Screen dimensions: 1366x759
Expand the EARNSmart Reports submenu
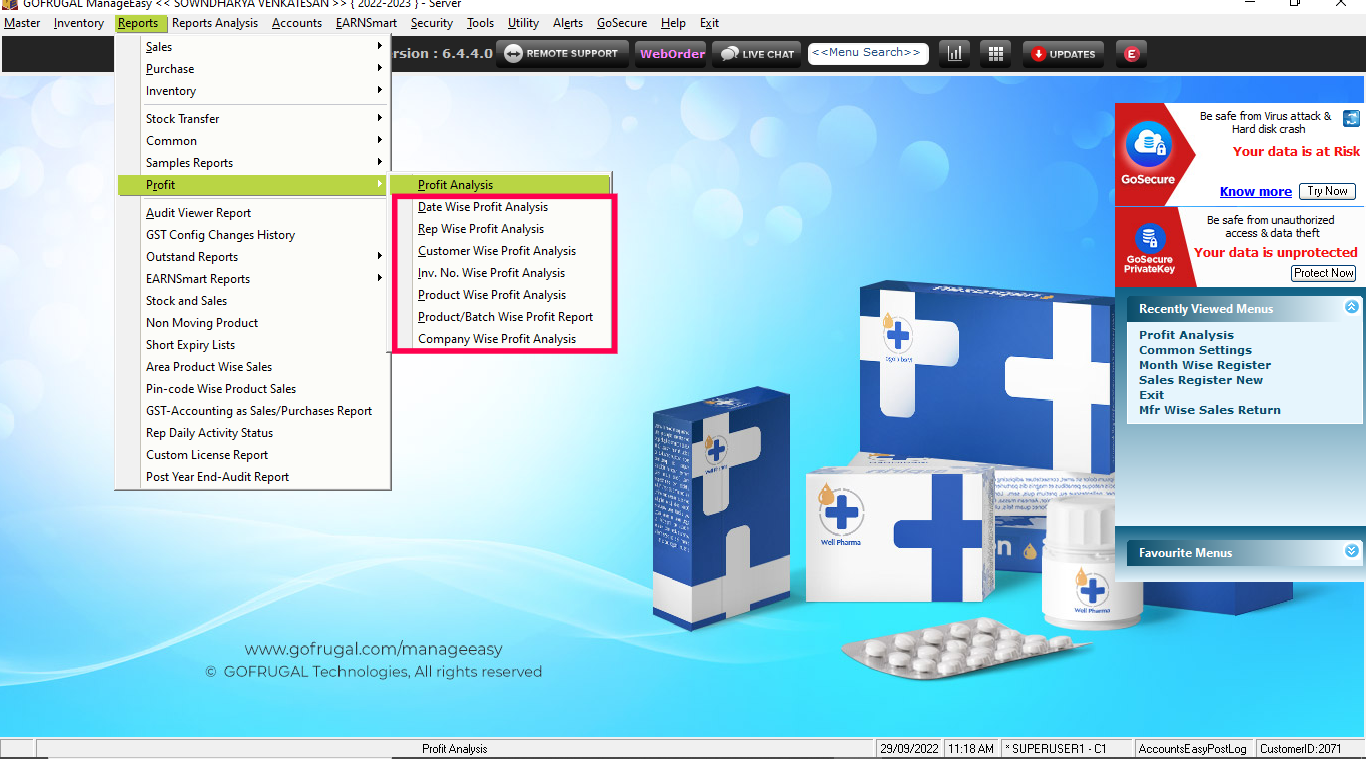point(253,279)
